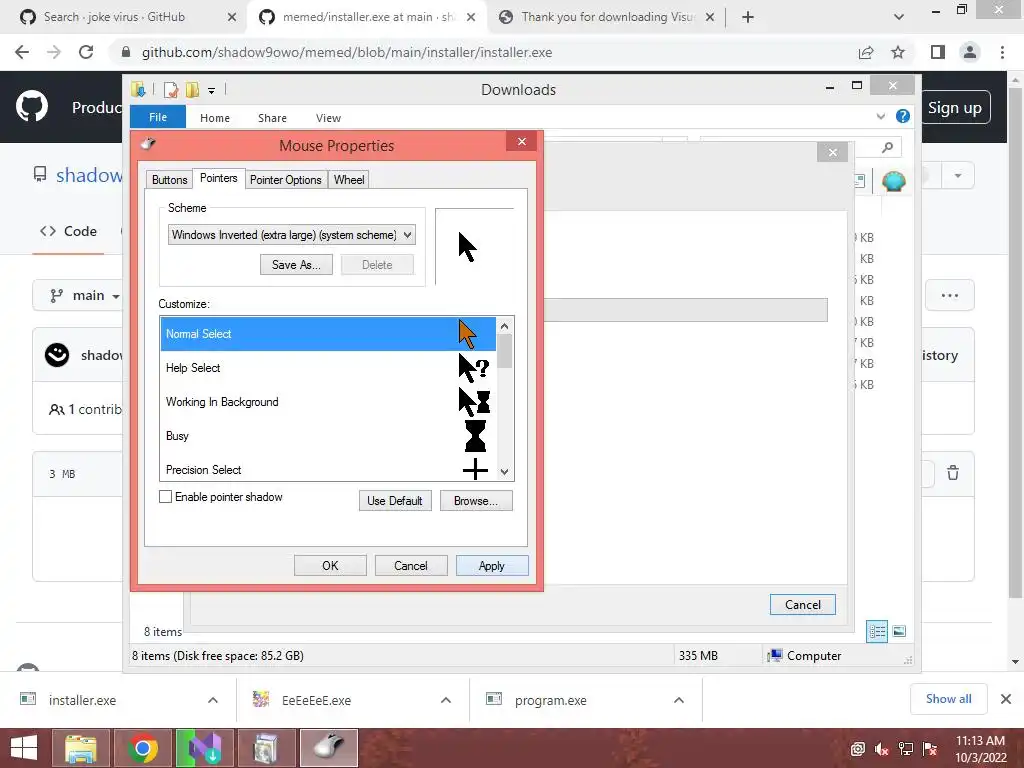Bookmark this tab with star icon
The width and height of the screenshot is (1024, 768).
[x=898, y=52]
